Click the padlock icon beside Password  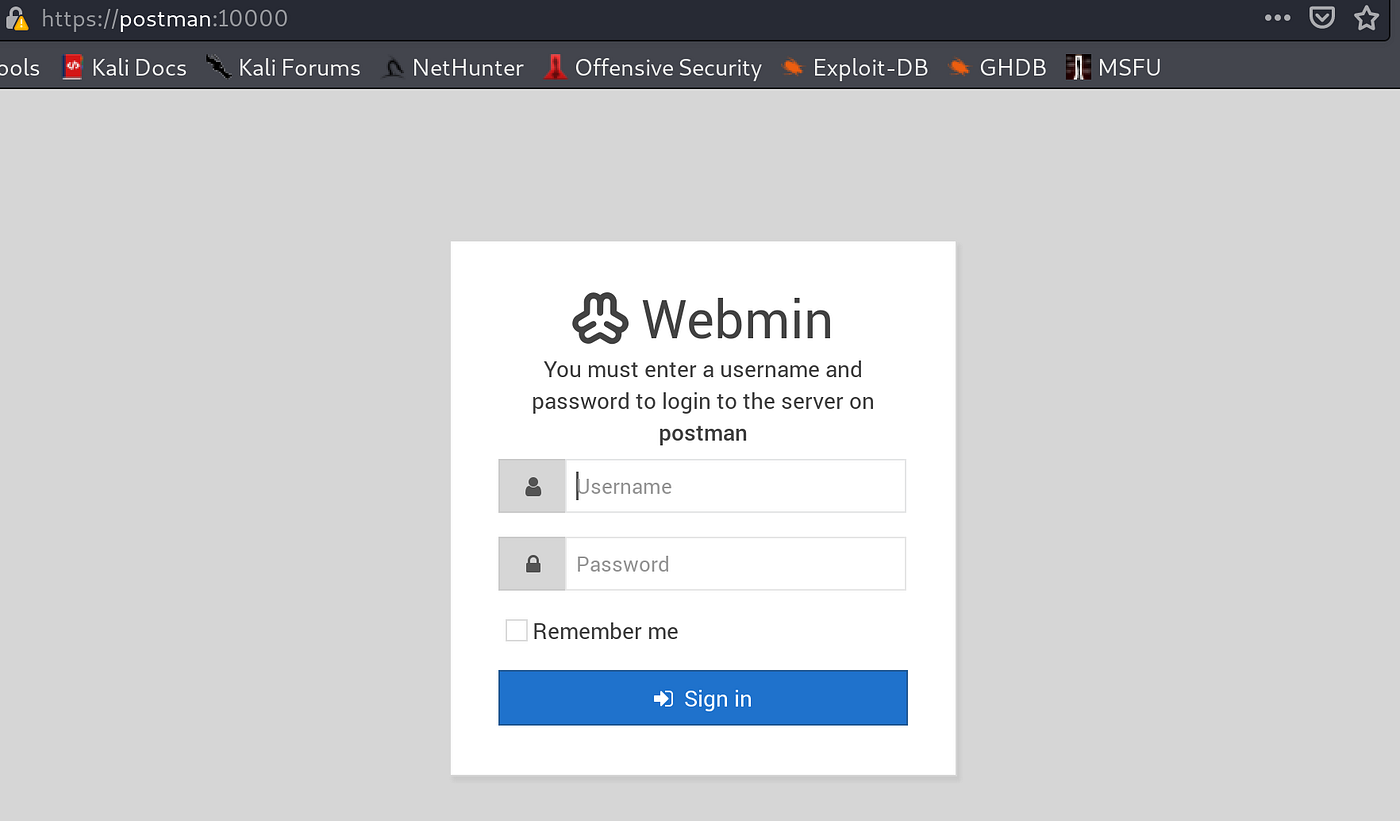click(x=533, y=564)
